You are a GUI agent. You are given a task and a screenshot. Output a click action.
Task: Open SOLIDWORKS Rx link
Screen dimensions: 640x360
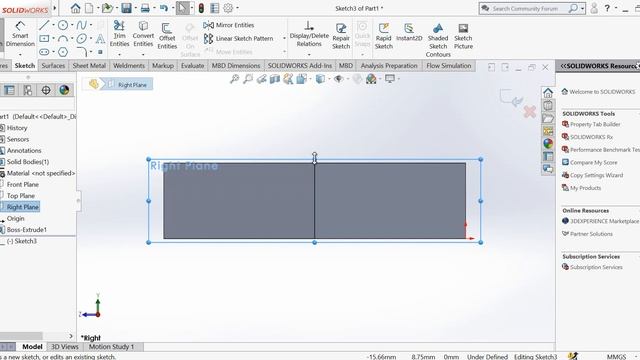[591, 137]
